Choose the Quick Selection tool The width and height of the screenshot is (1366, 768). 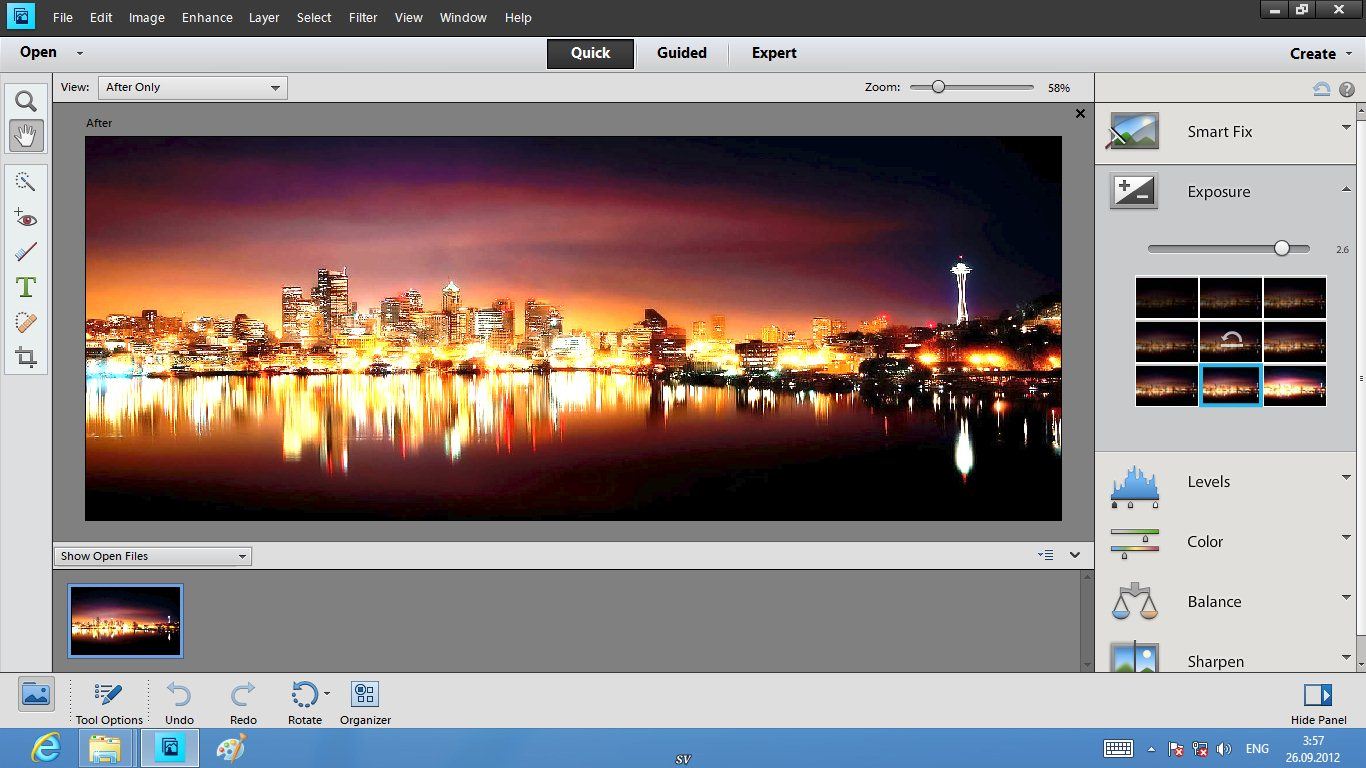(26, 181)
